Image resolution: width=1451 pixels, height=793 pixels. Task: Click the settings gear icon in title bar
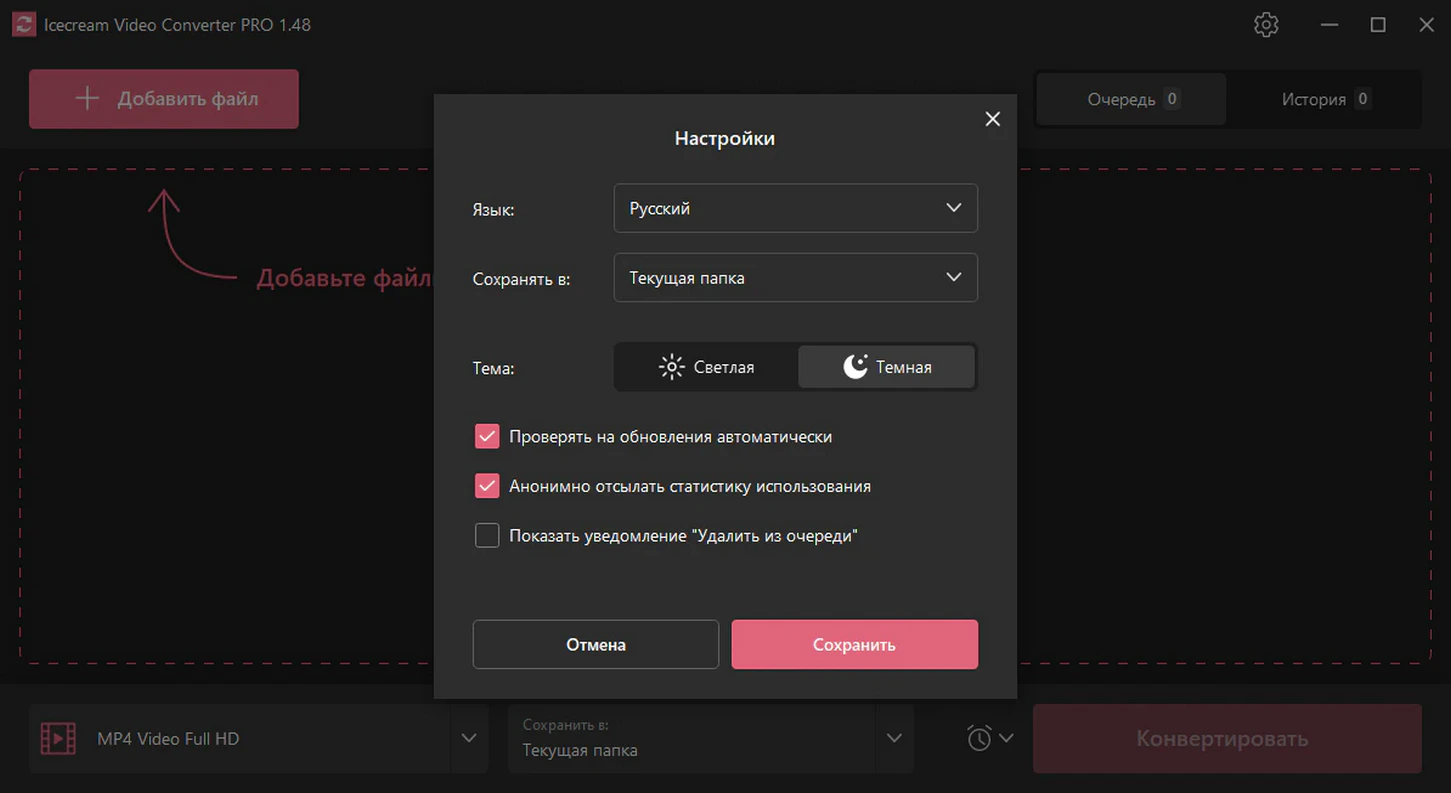click(1266, 25)
